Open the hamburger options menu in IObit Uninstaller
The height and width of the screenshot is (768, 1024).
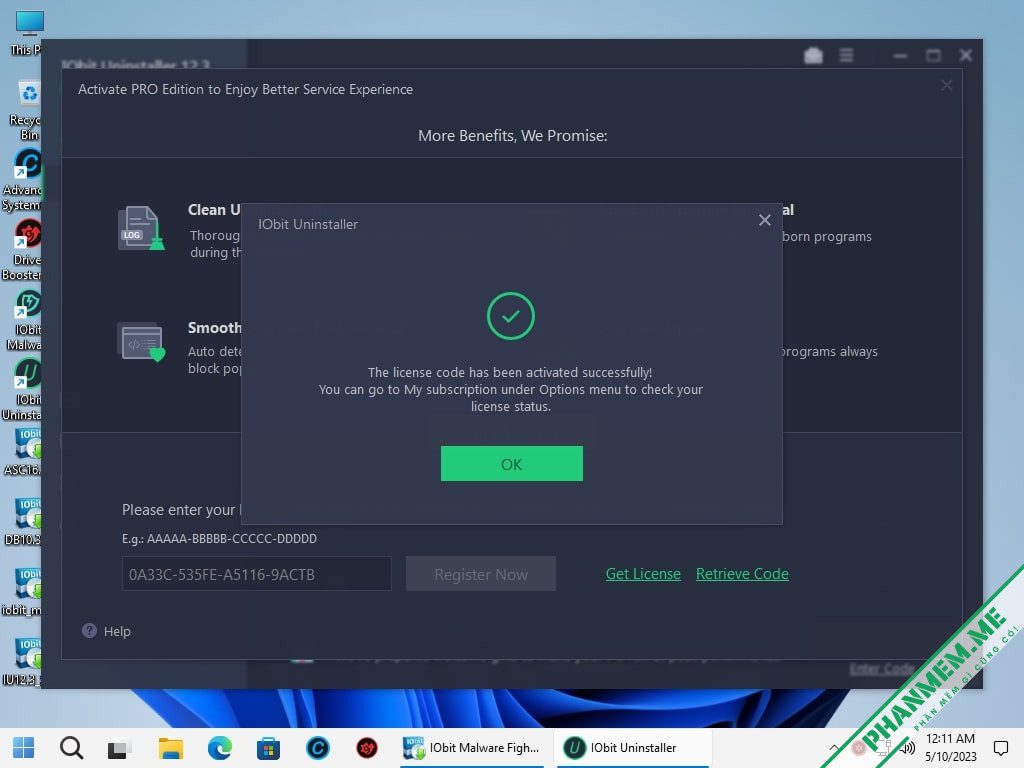click(x=846, y=56)
